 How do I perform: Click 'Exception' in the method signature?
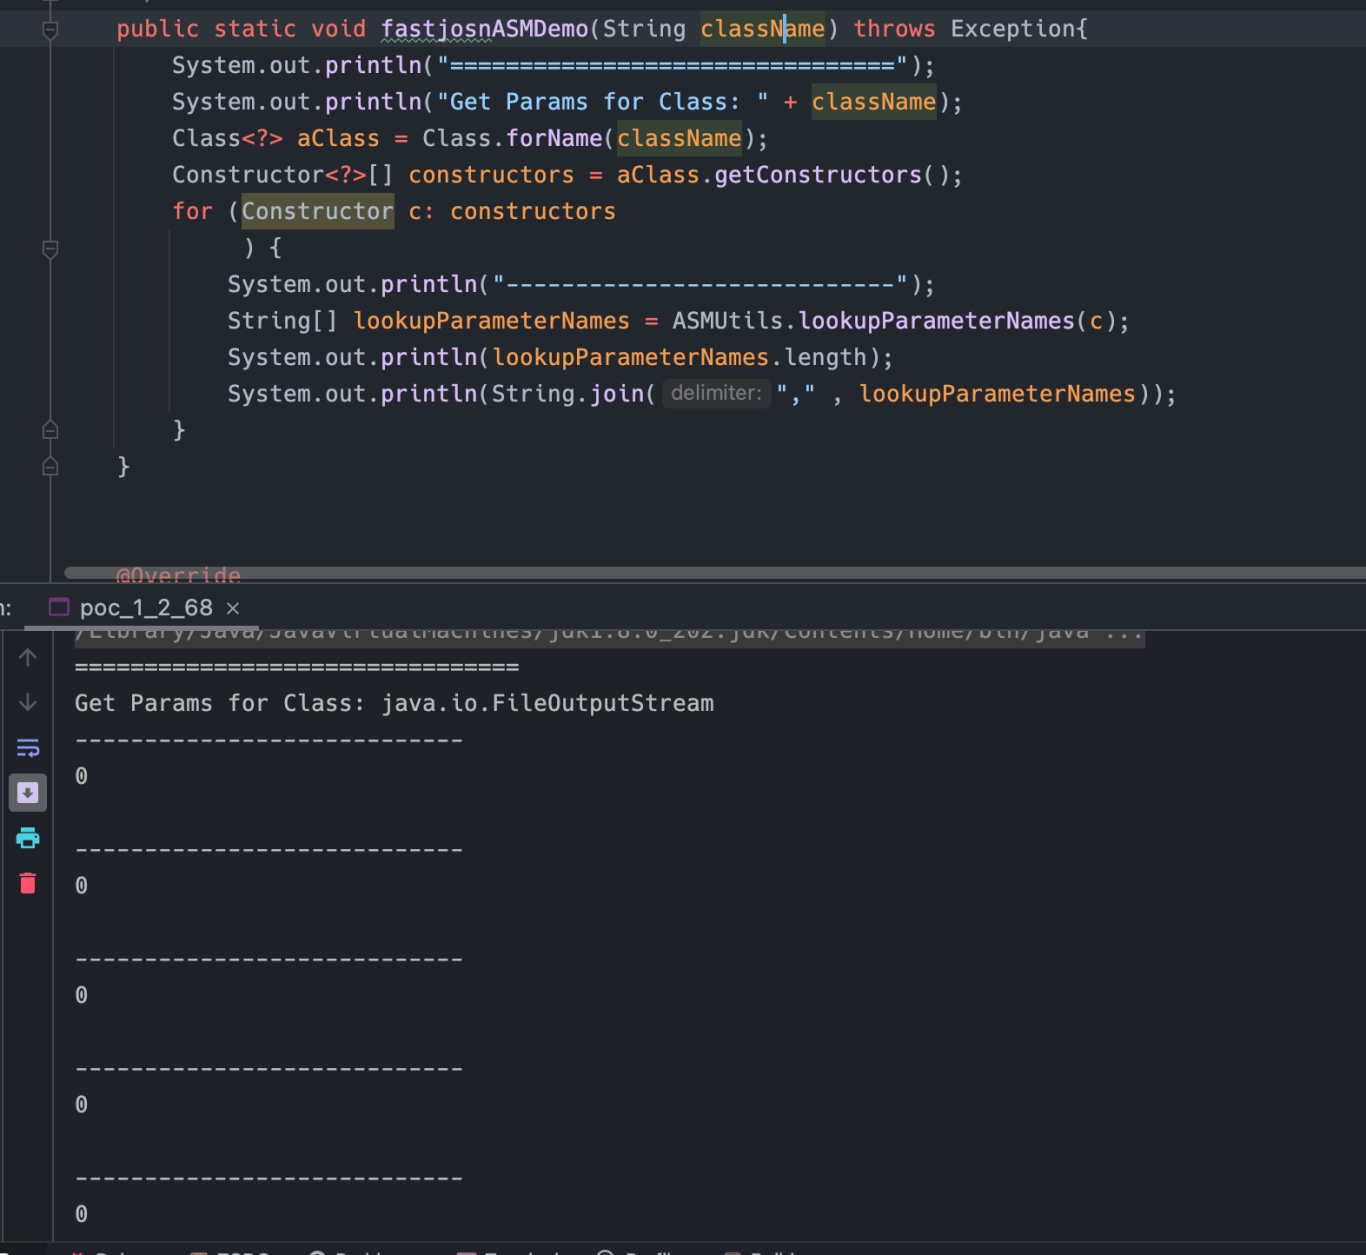(1012, 29)
